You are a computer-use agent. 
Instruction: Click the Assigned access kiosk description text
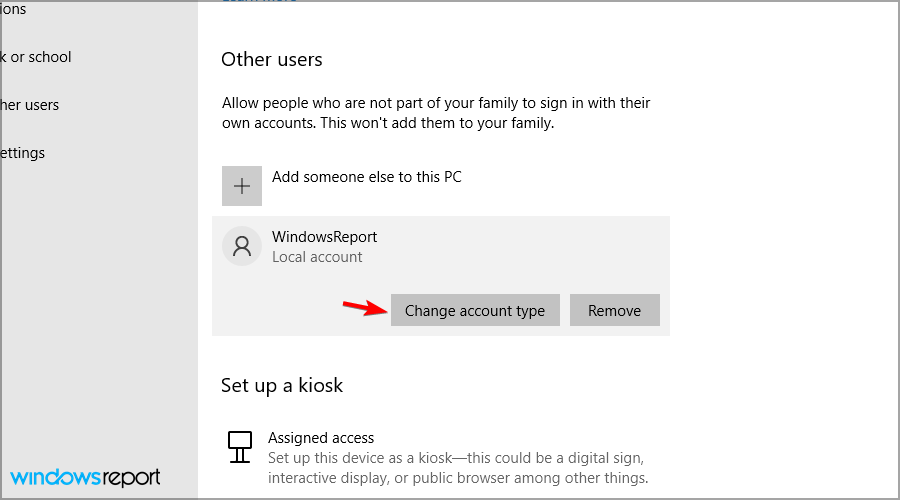[x=457, y=468]
